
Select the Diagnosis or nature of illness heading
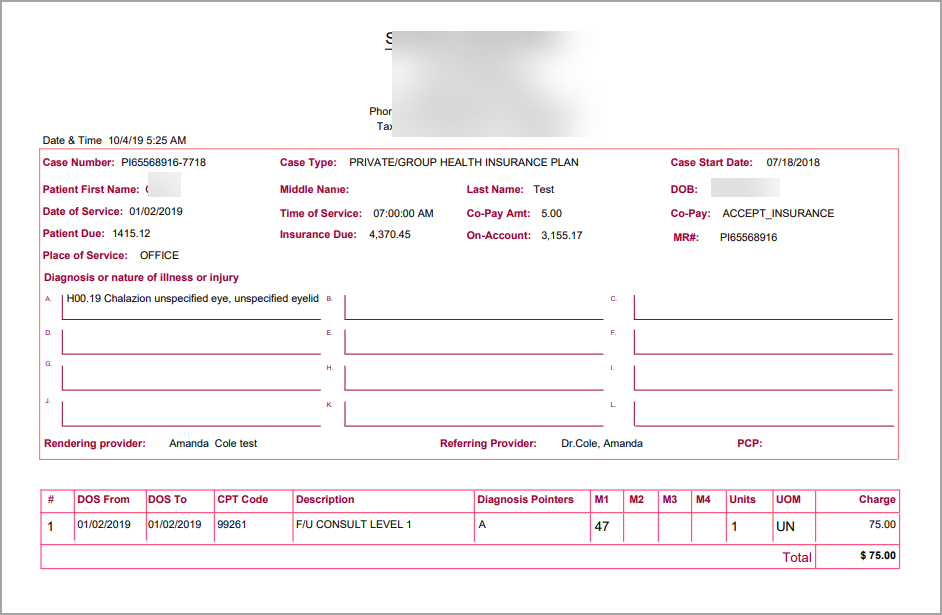pyautogui.click(x=141, y=277)
